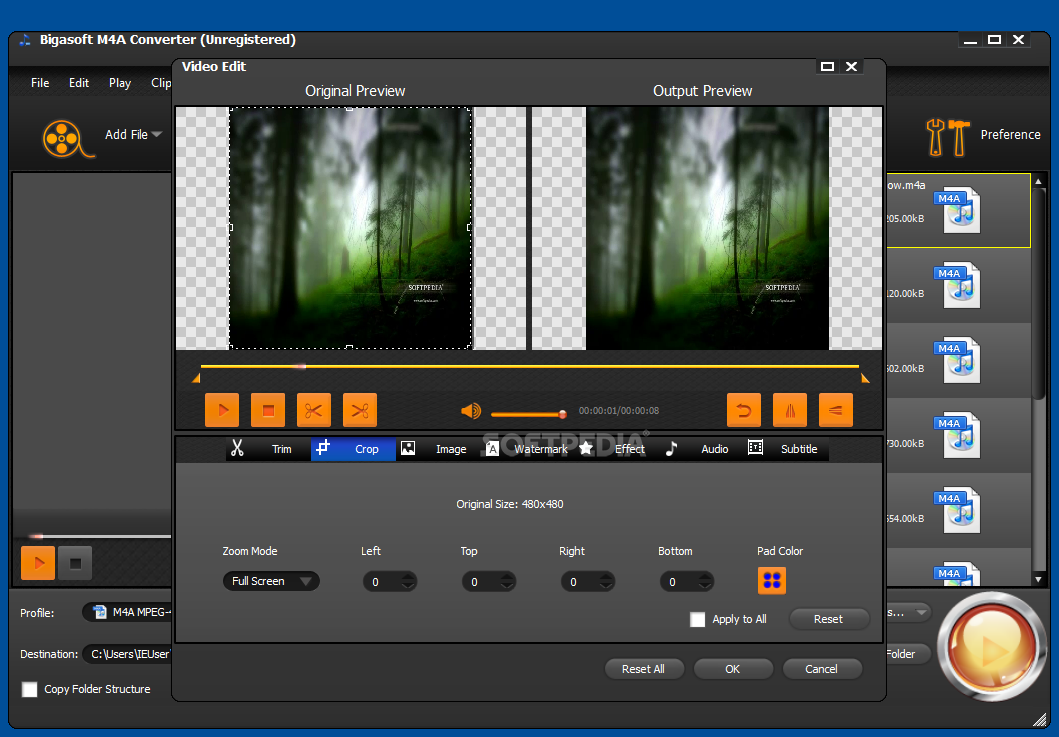Click the speaker volume icon
Image resolution: width=1059 pixels, height=737 pixels.
(471, 411)
